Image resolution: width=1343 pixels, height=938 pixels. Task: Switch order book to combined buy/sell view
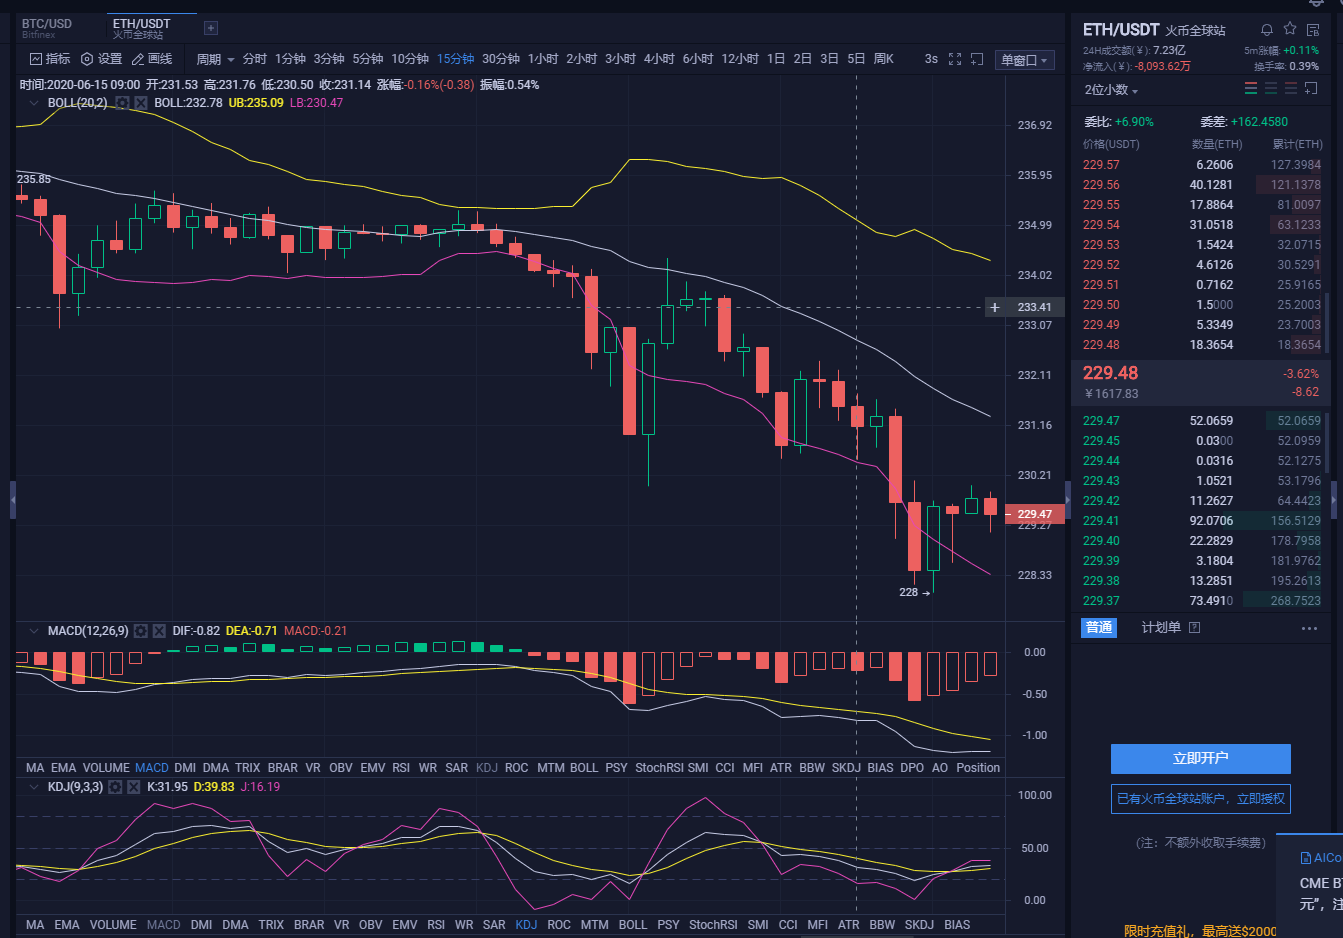[x=1251, y=88]
